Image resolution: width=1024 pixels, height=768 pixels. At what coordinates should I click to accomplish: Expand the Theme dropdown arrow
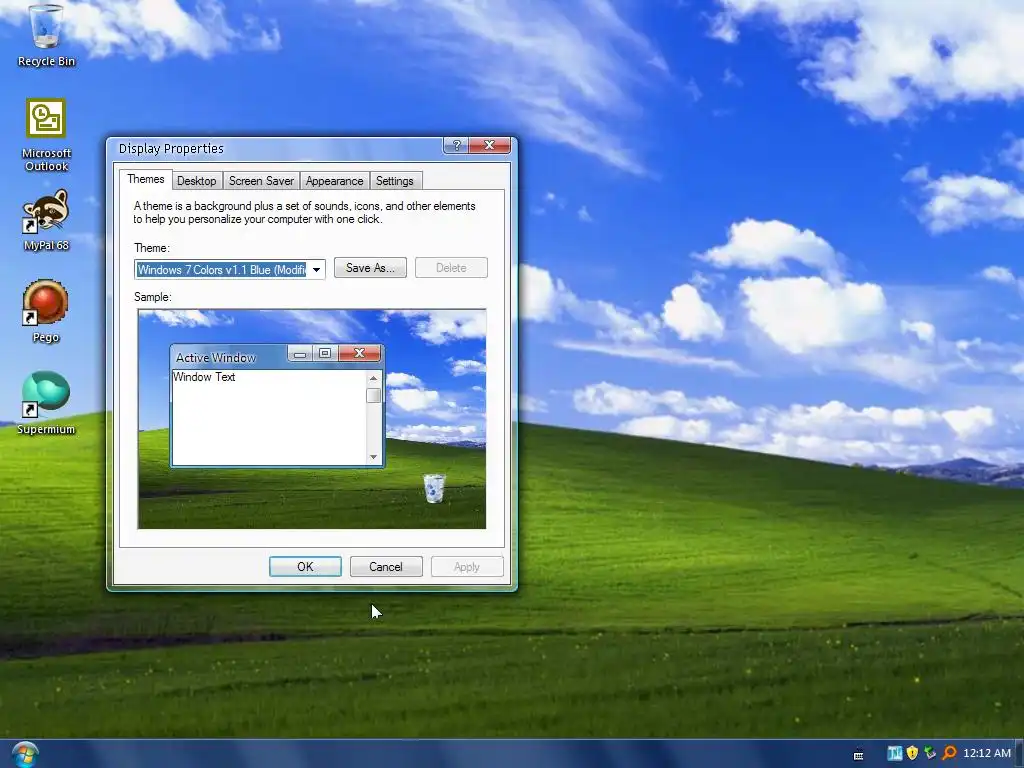point(316,270)
